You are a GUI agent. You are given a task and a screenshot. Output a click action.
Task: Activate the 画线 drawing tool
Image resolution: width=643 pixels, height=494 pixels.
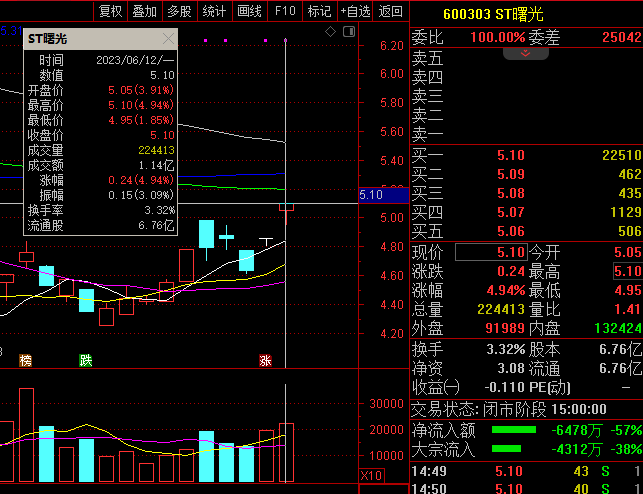pos(249,11)
